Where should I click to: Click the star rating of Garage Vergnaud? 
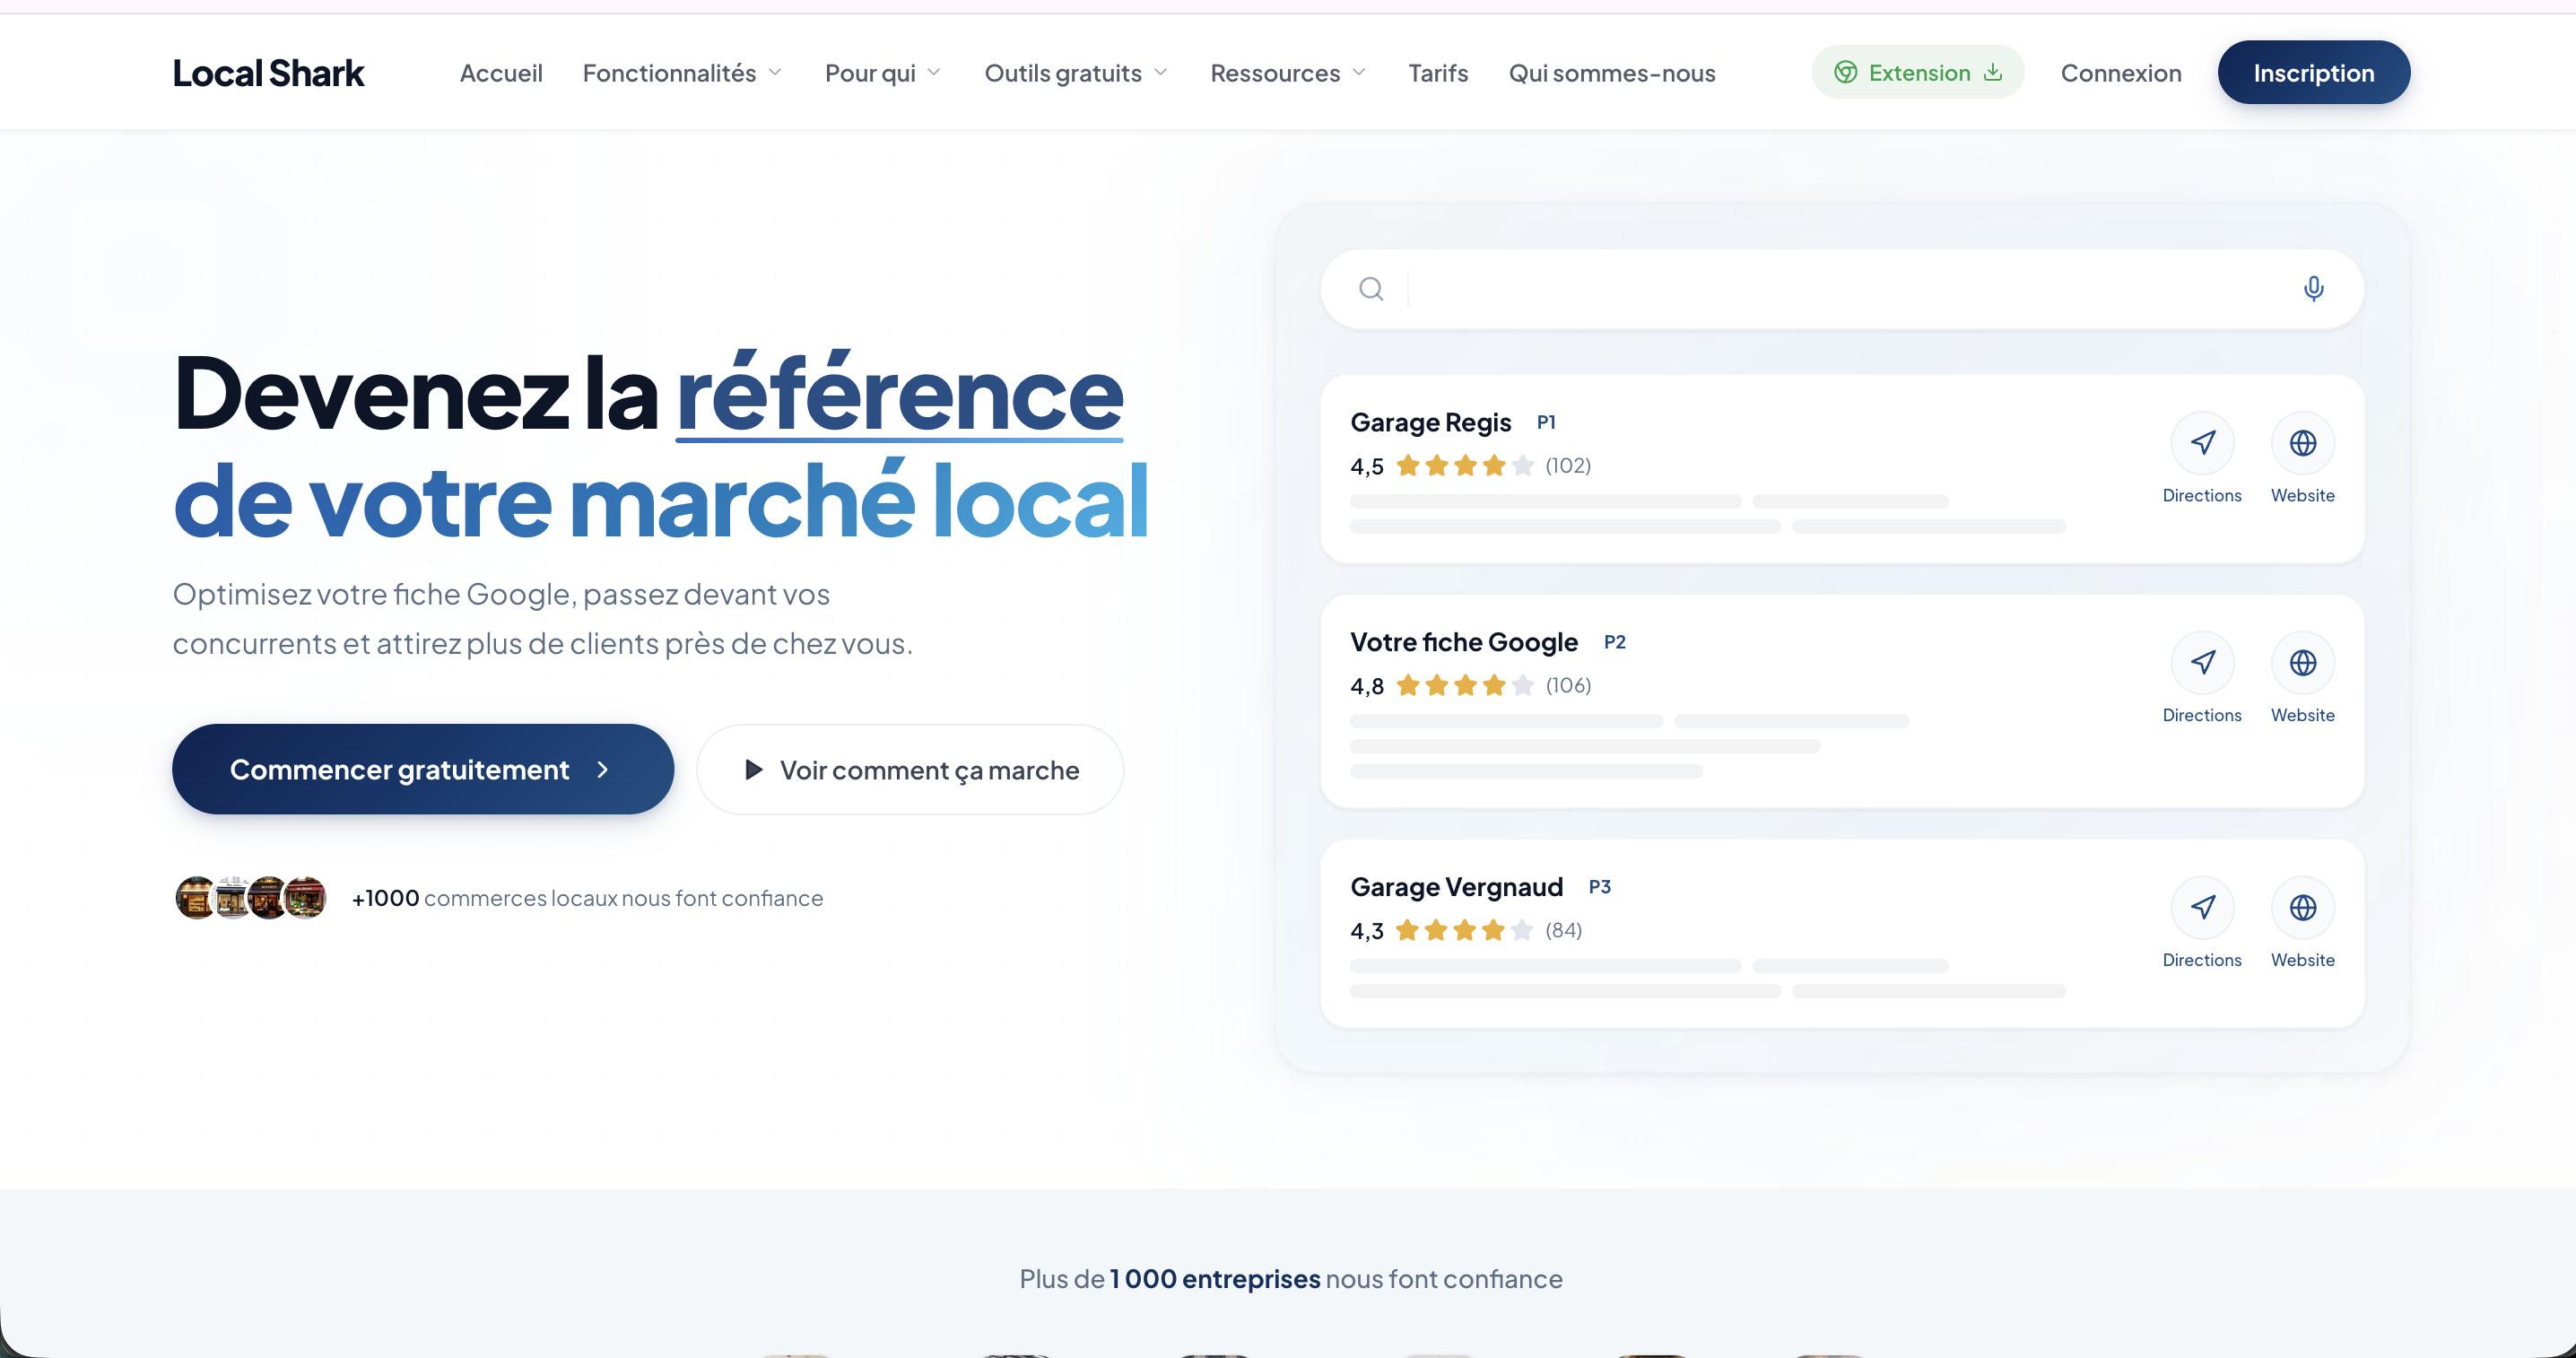1465,930
